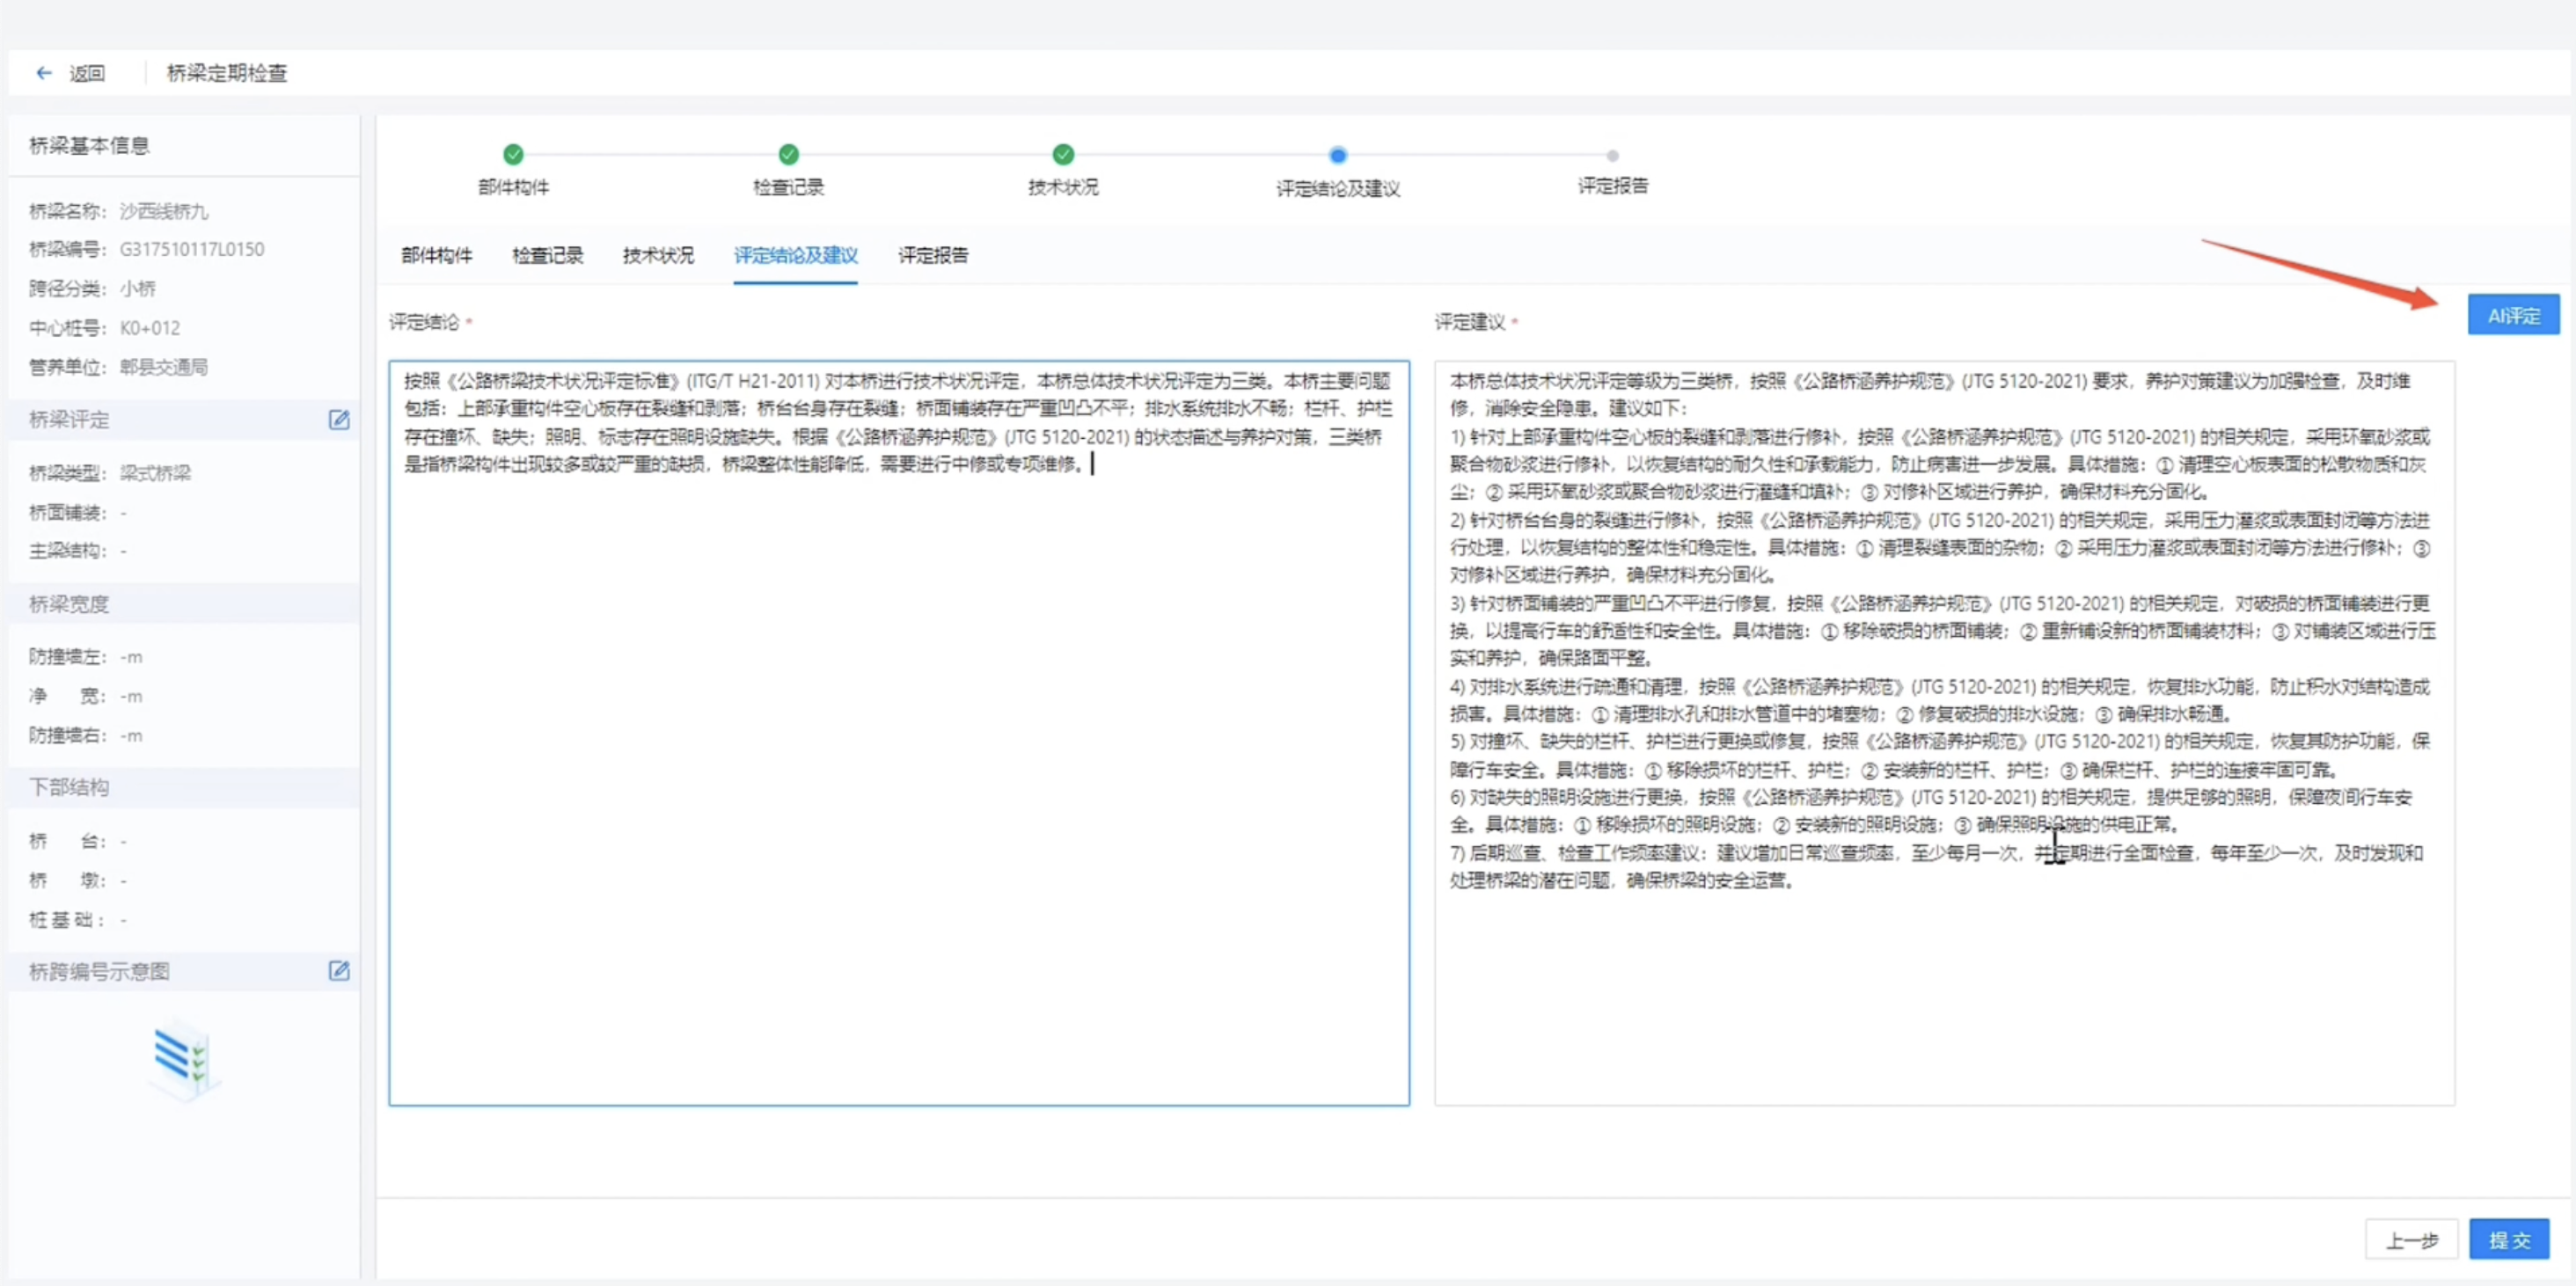Image resolution: width=2576 pixels, height=1286 pixels.
Task: Click the 技术状况 green check step icon
Action: pyautogui.click(x=1063, y=154)
